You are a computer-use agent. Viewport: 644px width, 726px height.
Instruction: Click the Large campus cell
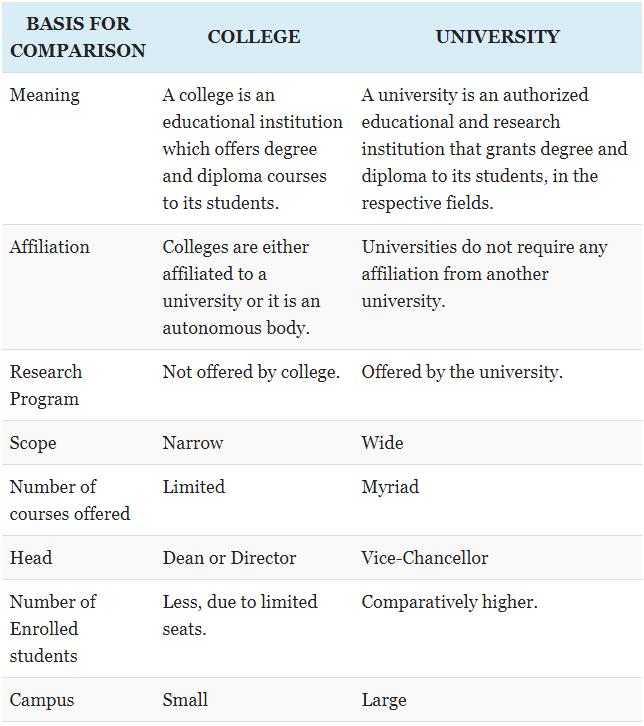click(384, 700)
